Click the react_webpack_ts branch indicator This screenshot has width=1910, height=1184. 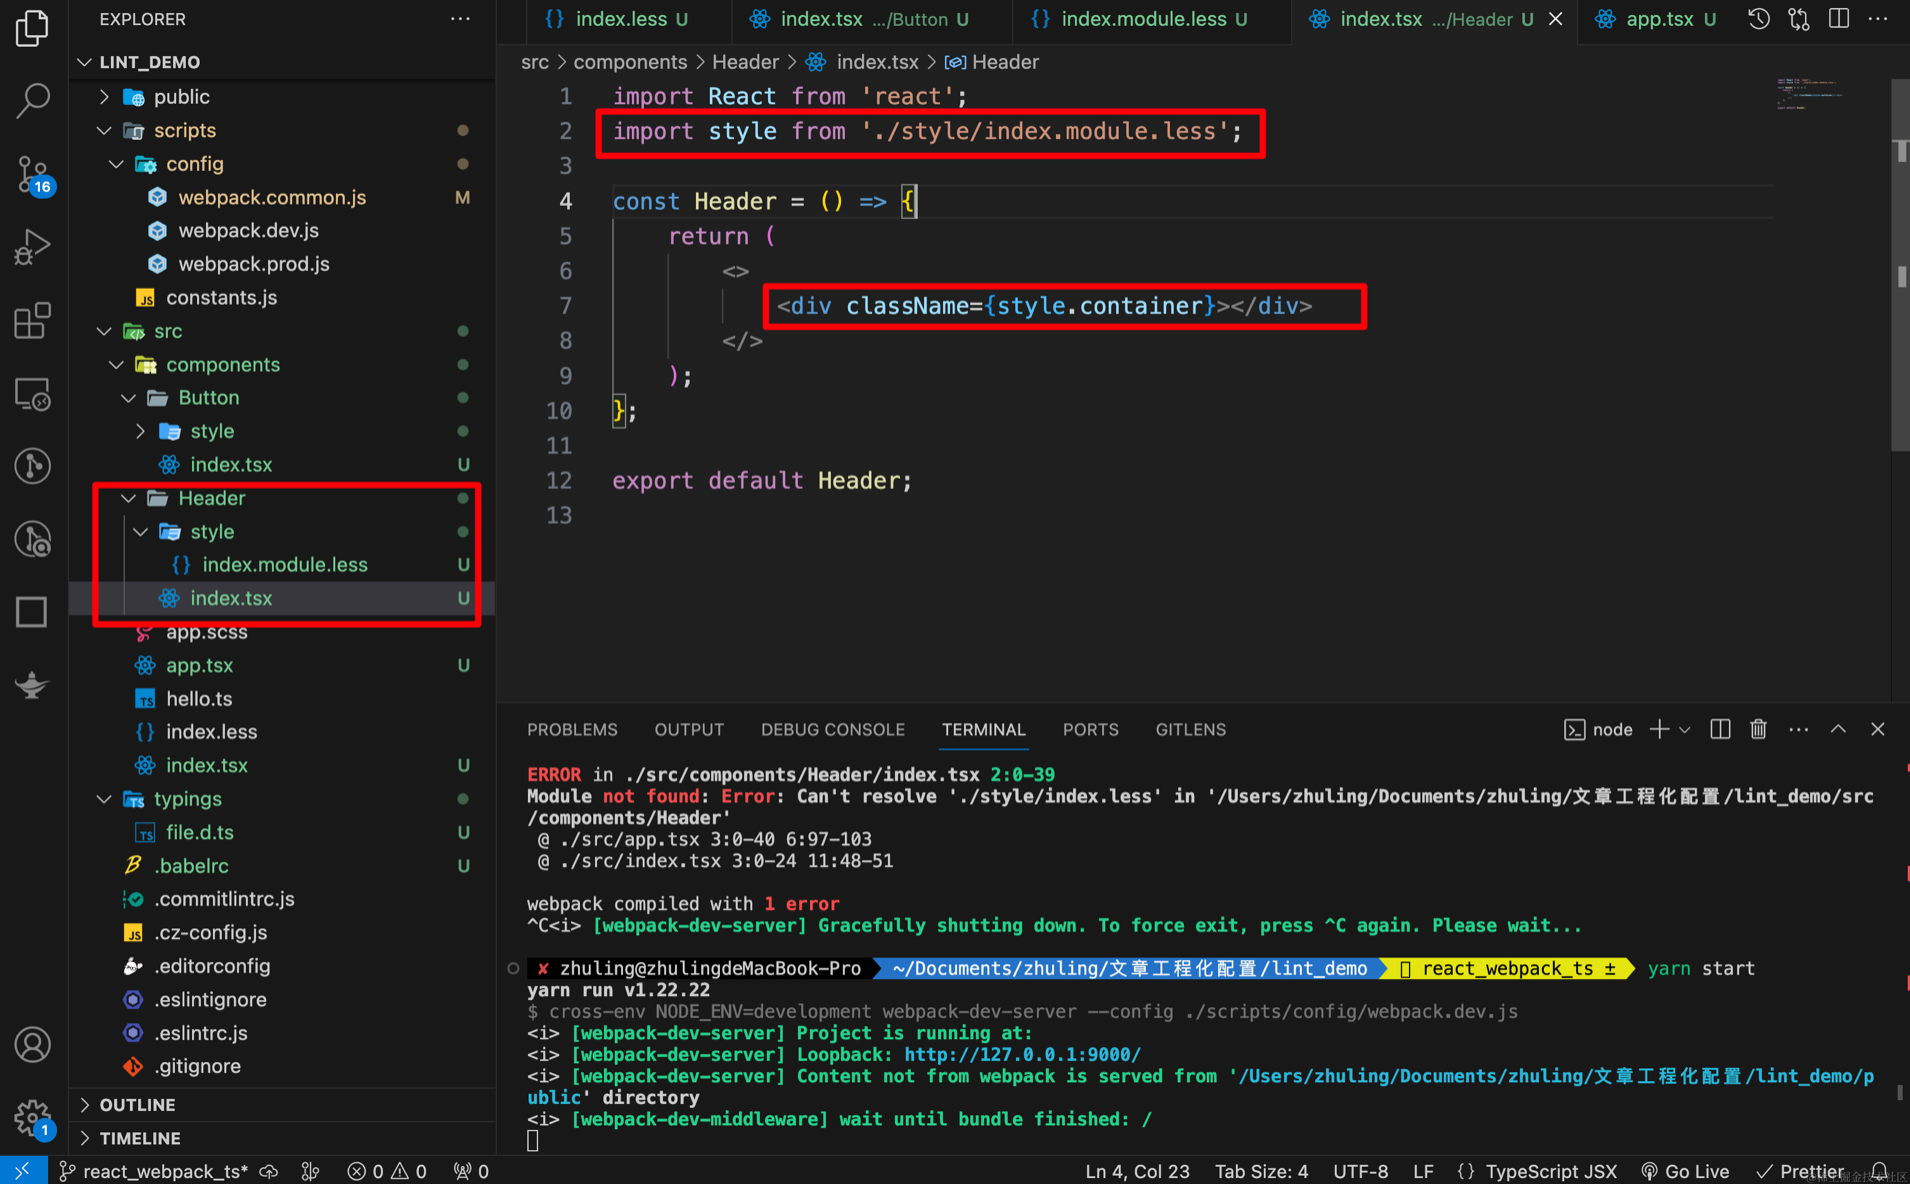pyautogui.click(x=154, y=1170)
